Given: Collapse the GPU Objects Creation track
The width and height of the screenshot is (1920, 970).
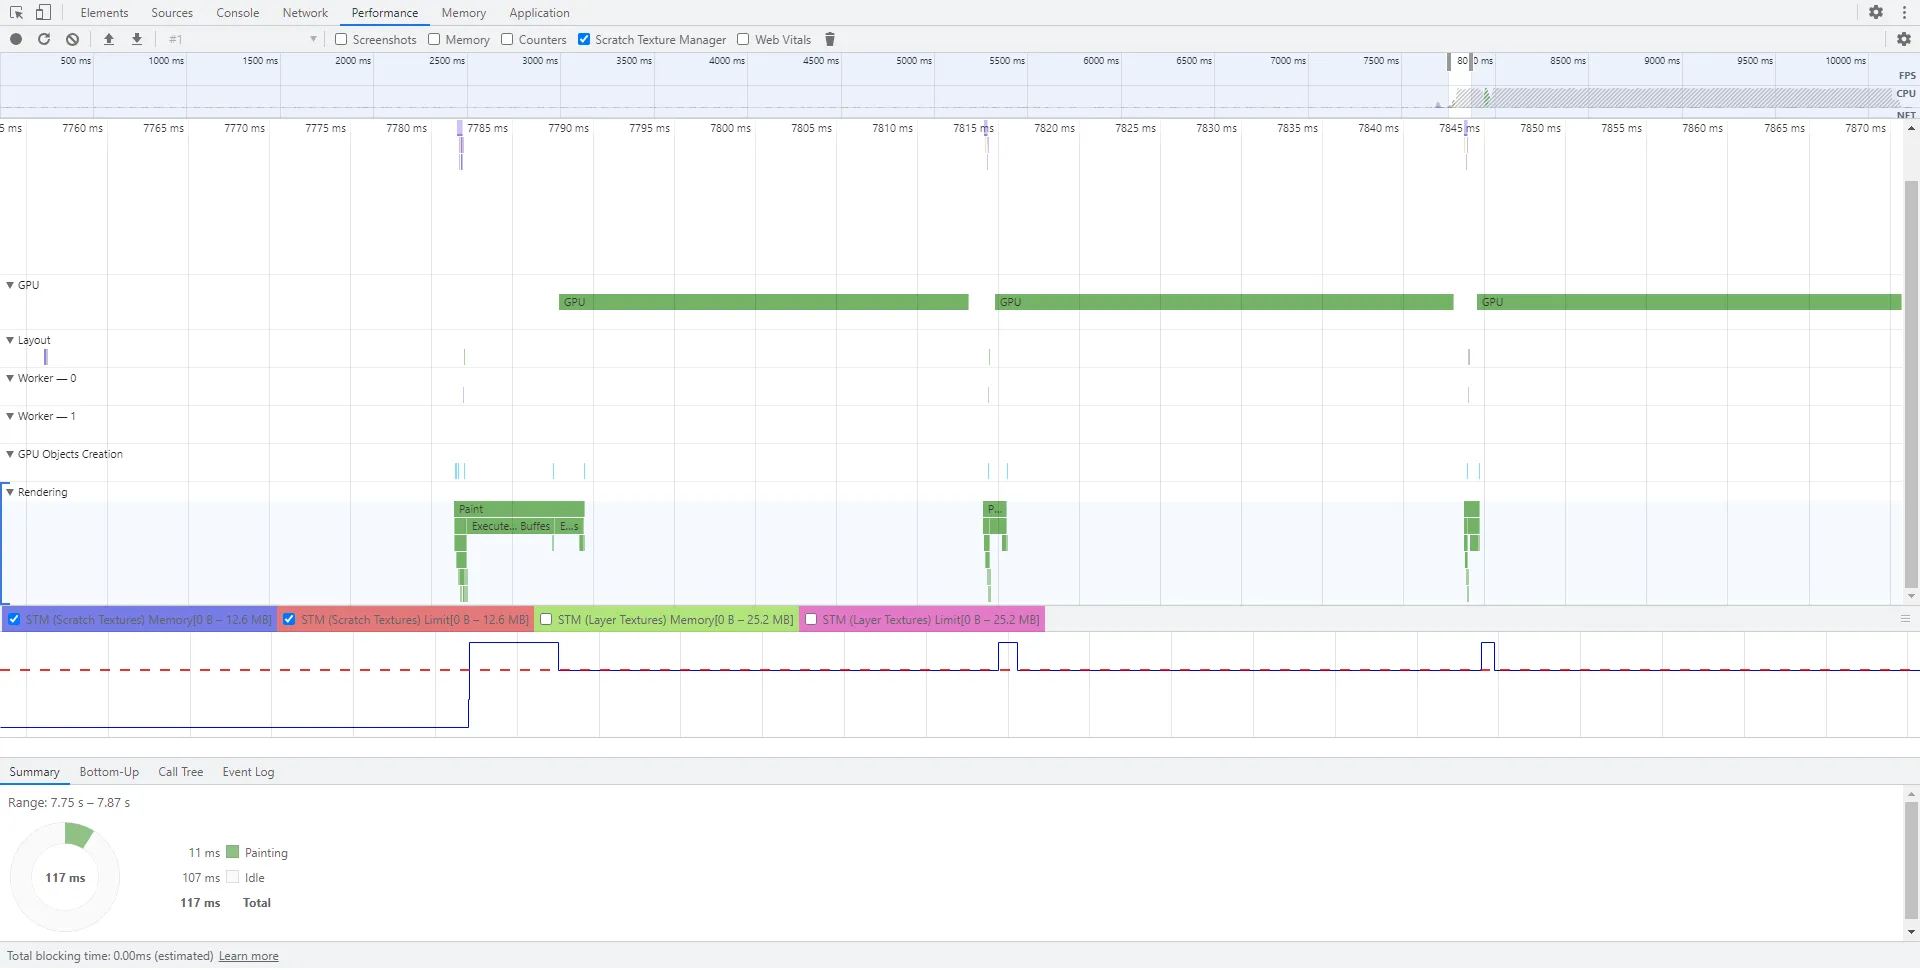Looking at the screenshot, I should tap(10, 454).
